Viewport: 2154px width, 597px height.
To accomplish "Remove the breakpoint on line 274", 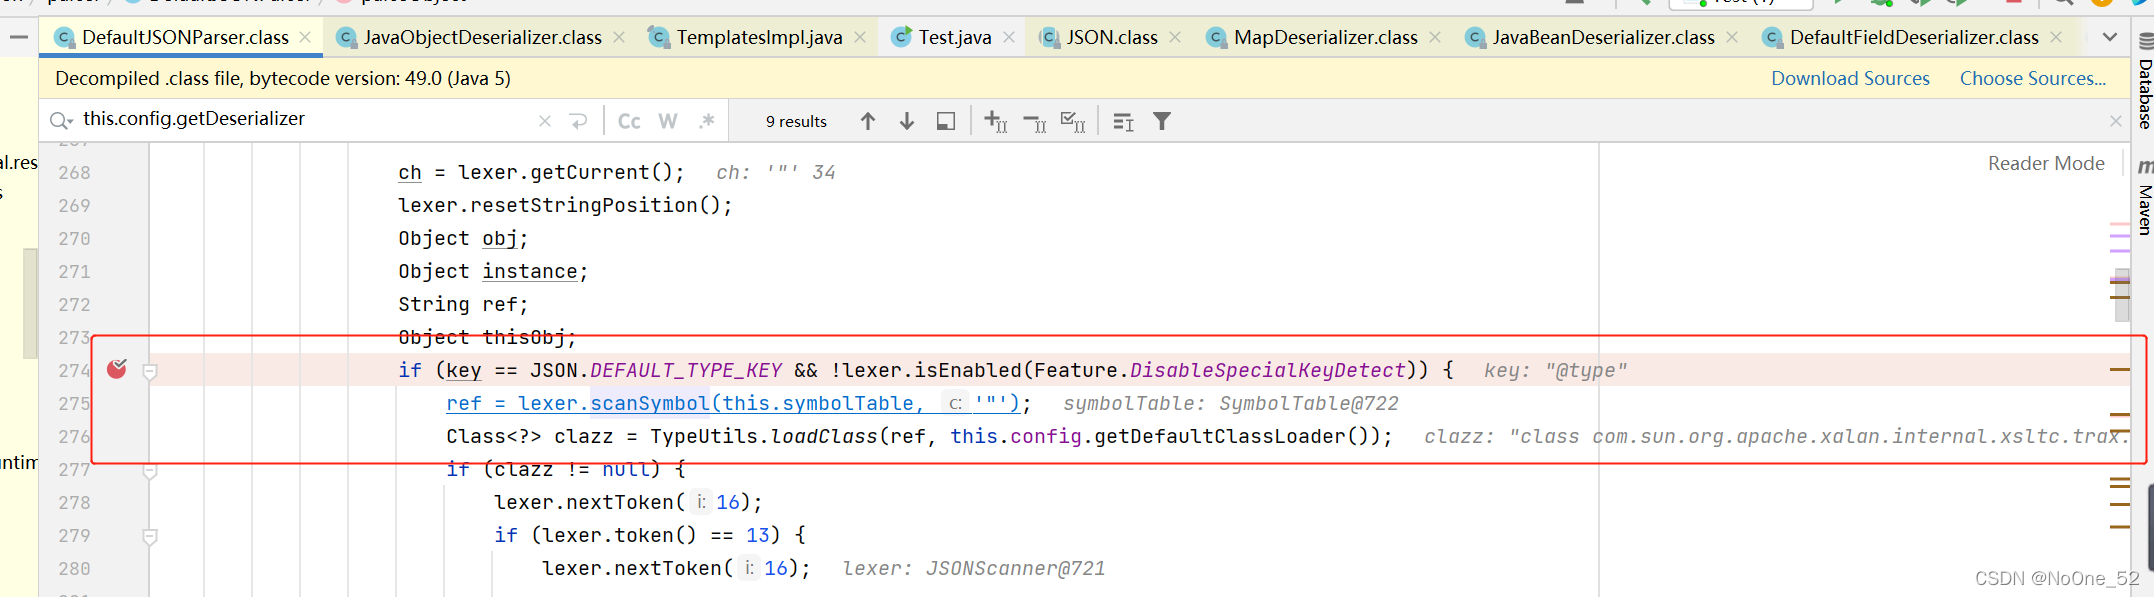I will [x=117, y=369].
